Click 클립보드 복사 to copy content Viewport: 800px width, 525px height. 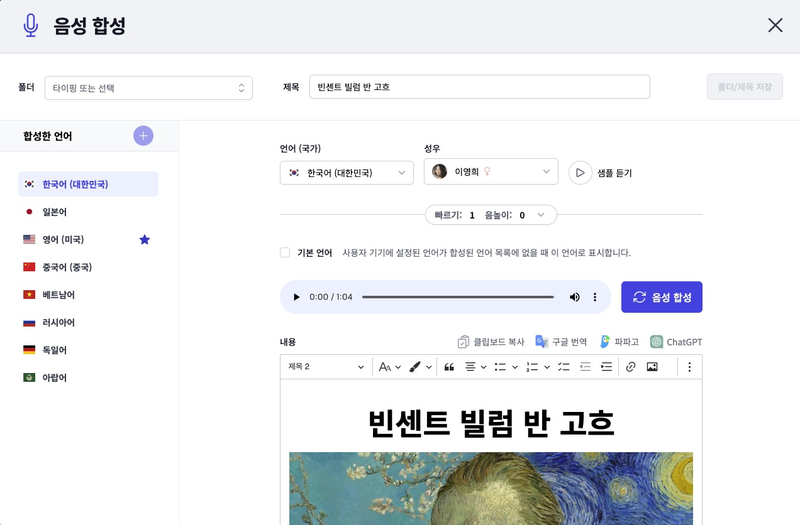[491, 342]
